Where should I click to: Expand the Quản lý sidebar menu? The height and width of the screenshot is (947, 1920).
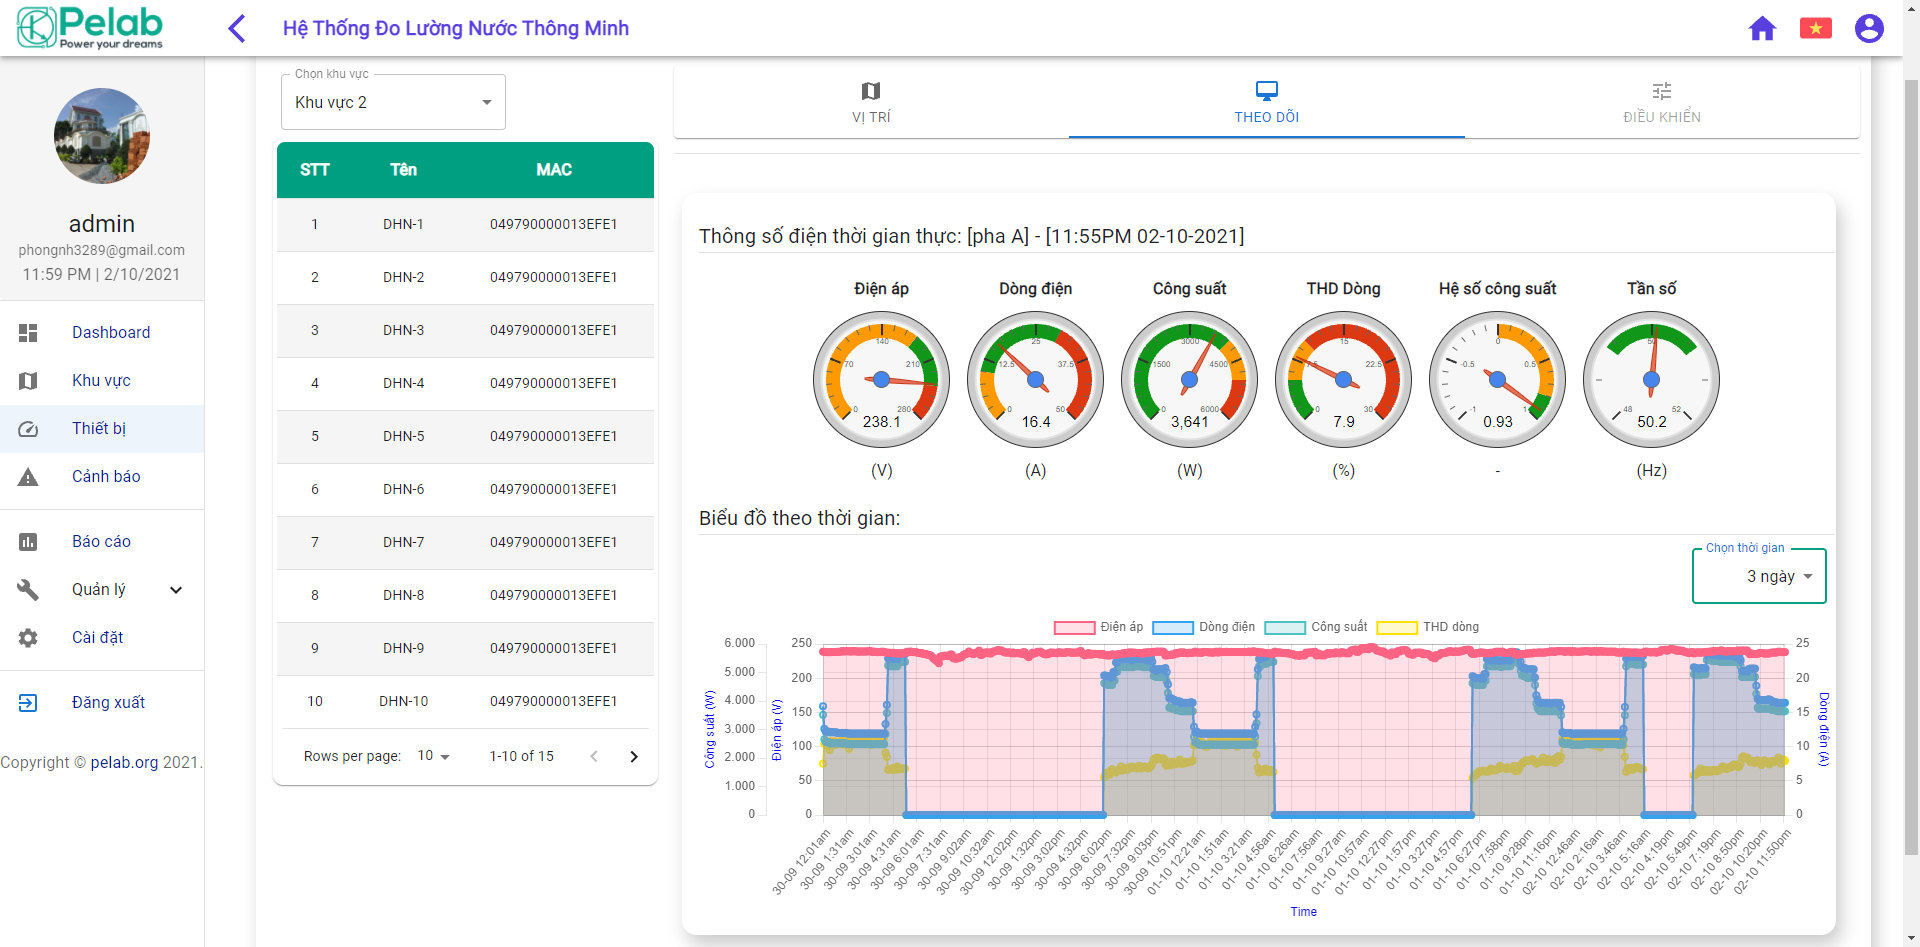pyautogui.click(x=176, y=590)
